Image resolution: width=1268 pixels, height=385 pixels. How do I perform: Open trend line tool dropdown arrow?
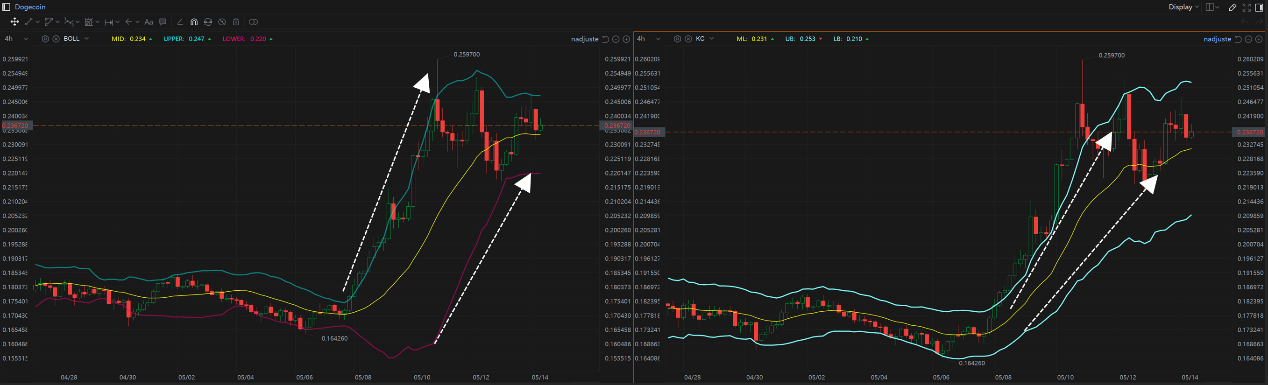[38, 22]
